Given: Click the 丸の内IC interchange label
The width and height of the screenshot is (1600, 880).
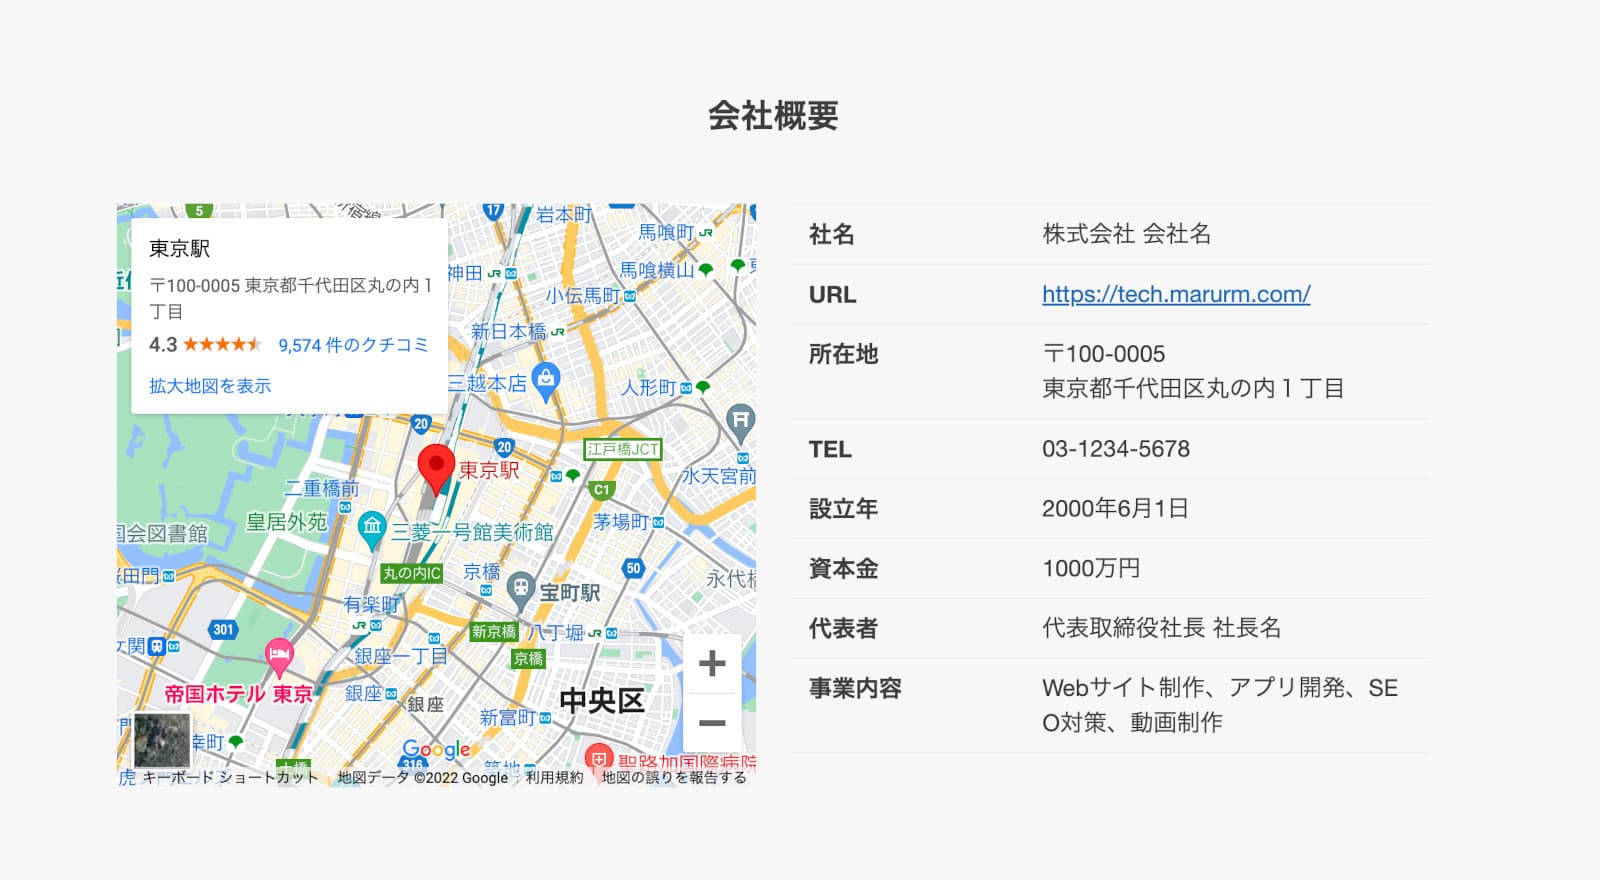Looking at the screenshot, I should (411, 573).
